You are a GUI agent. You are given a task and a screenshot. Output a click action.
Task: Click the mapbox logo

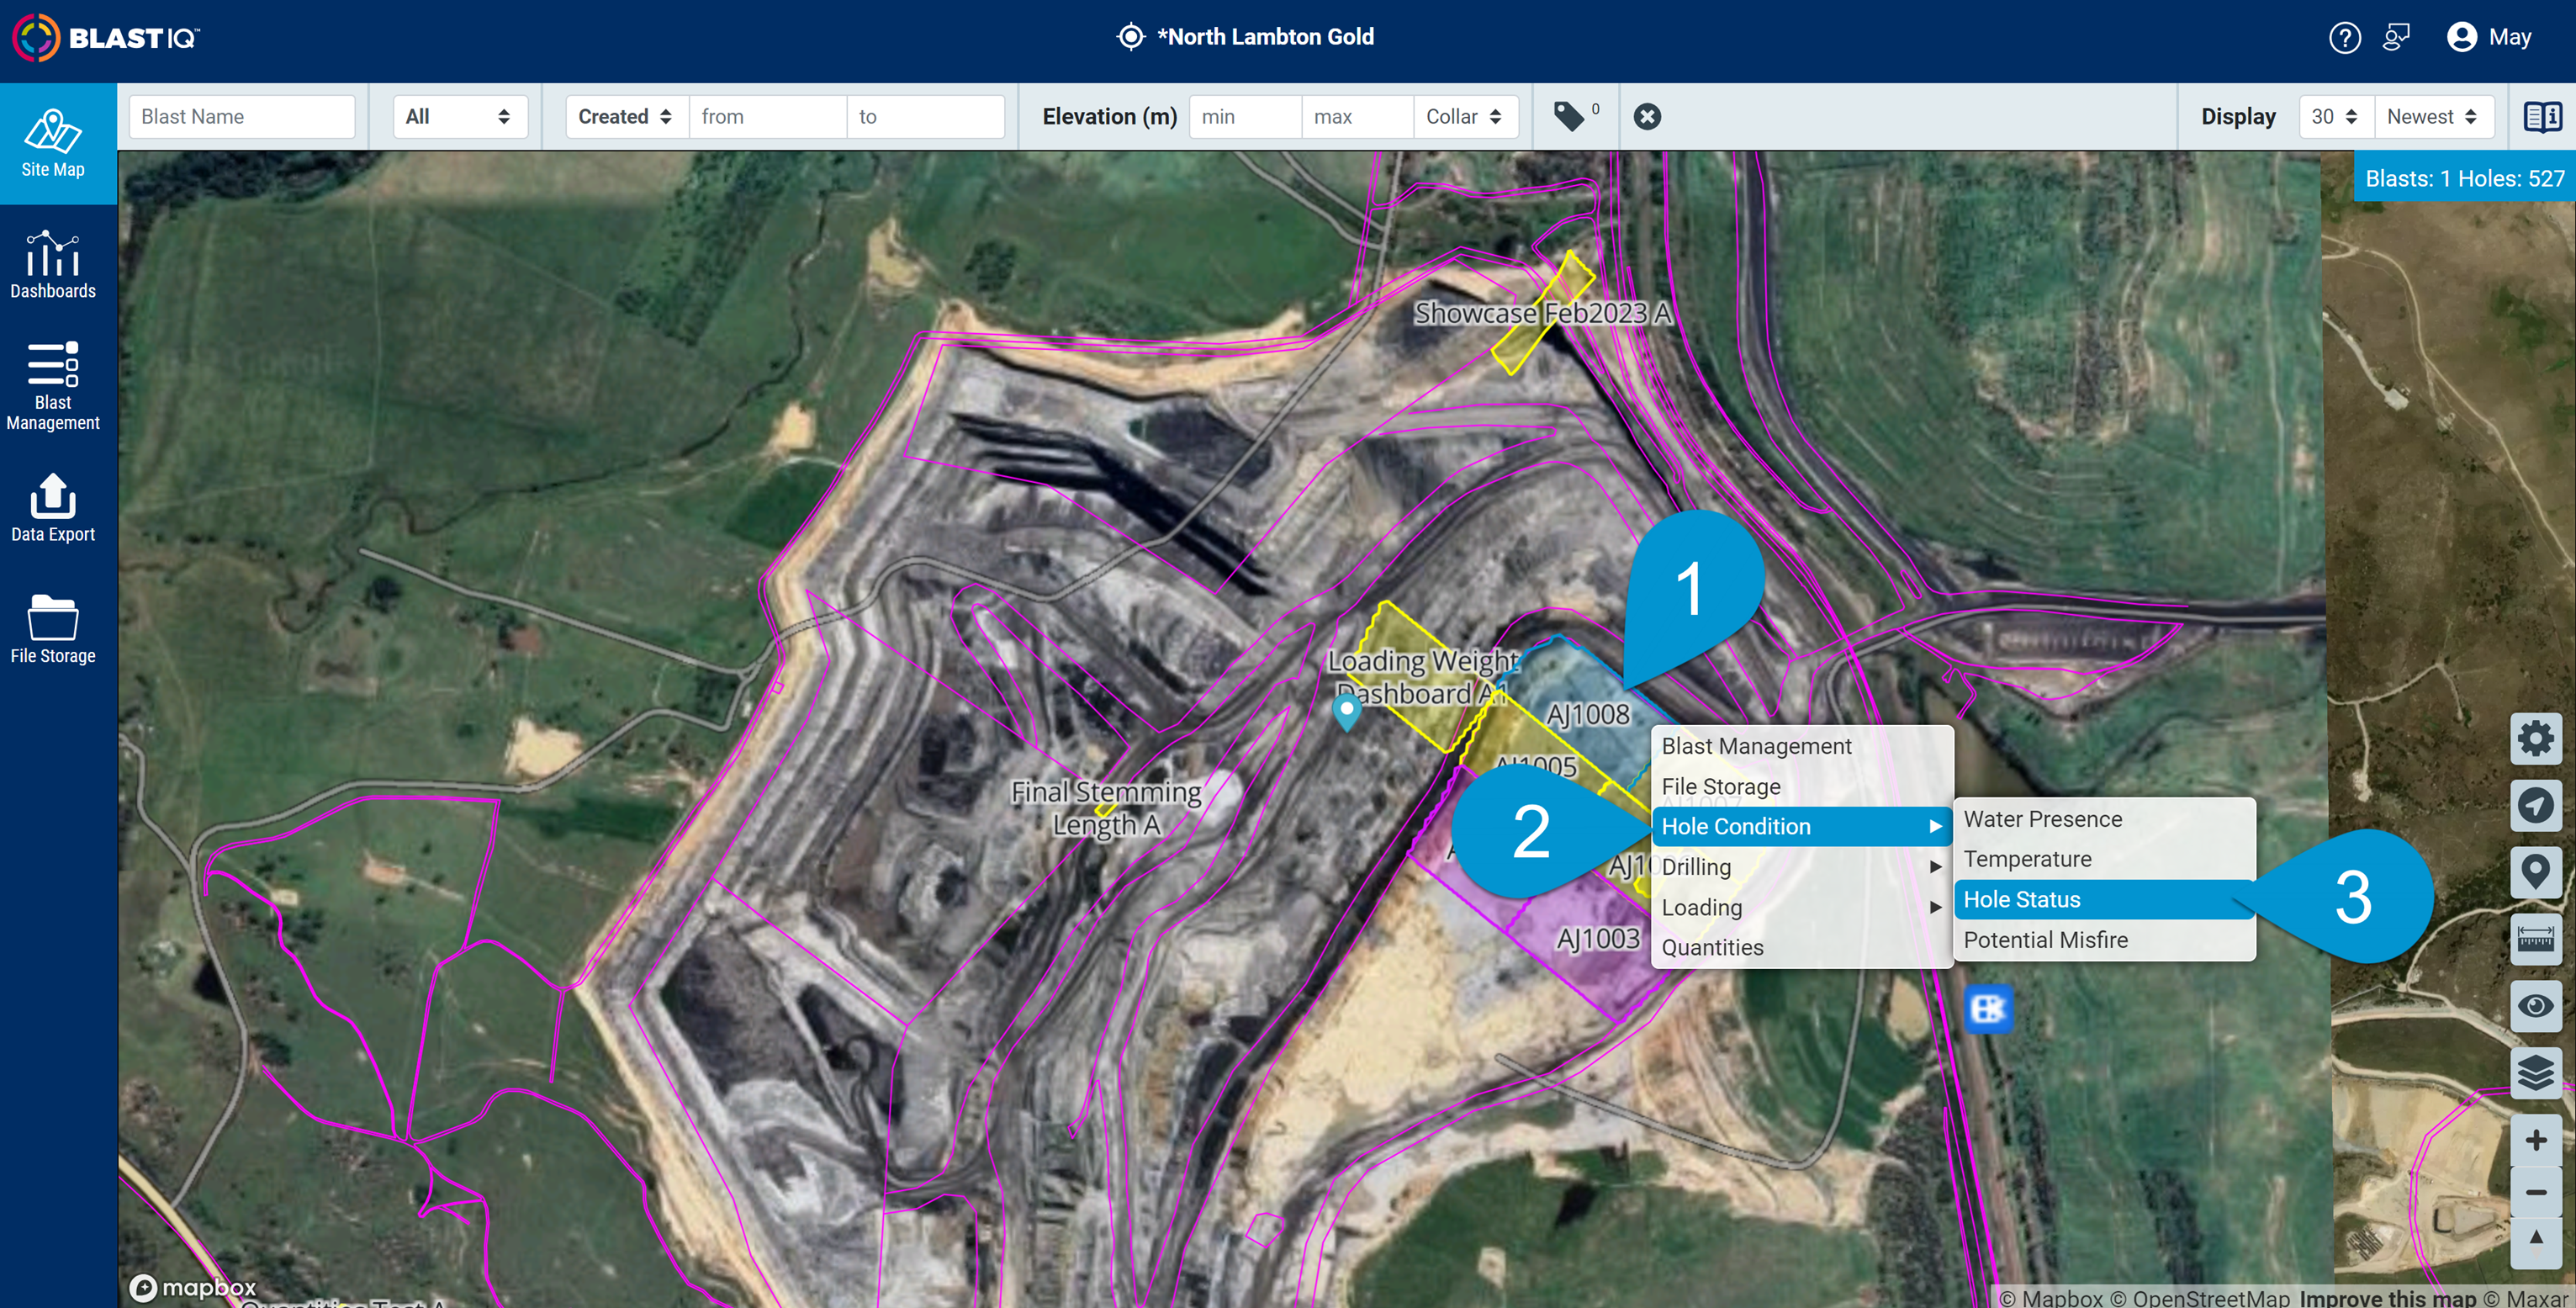pyautogui.click(x=193, y=1288)
